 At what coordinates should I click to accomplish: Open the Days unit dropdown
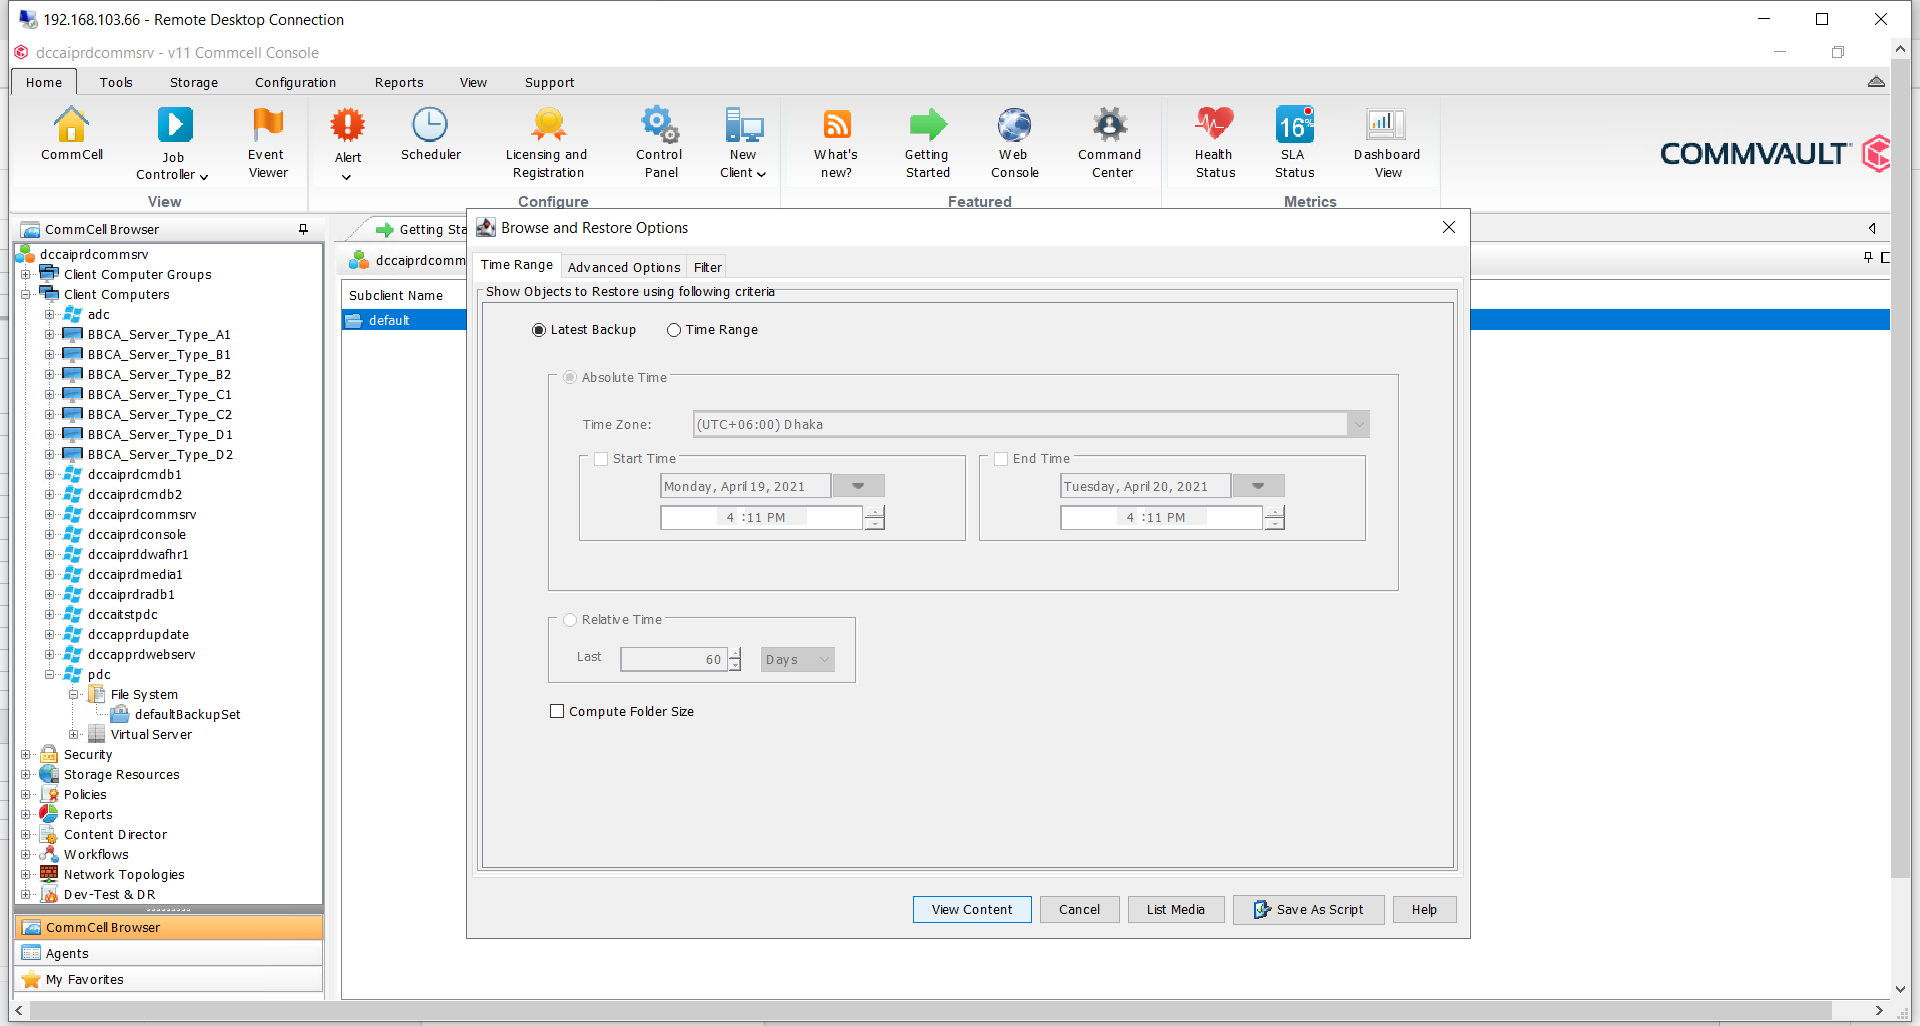click(x=797, y=659)
